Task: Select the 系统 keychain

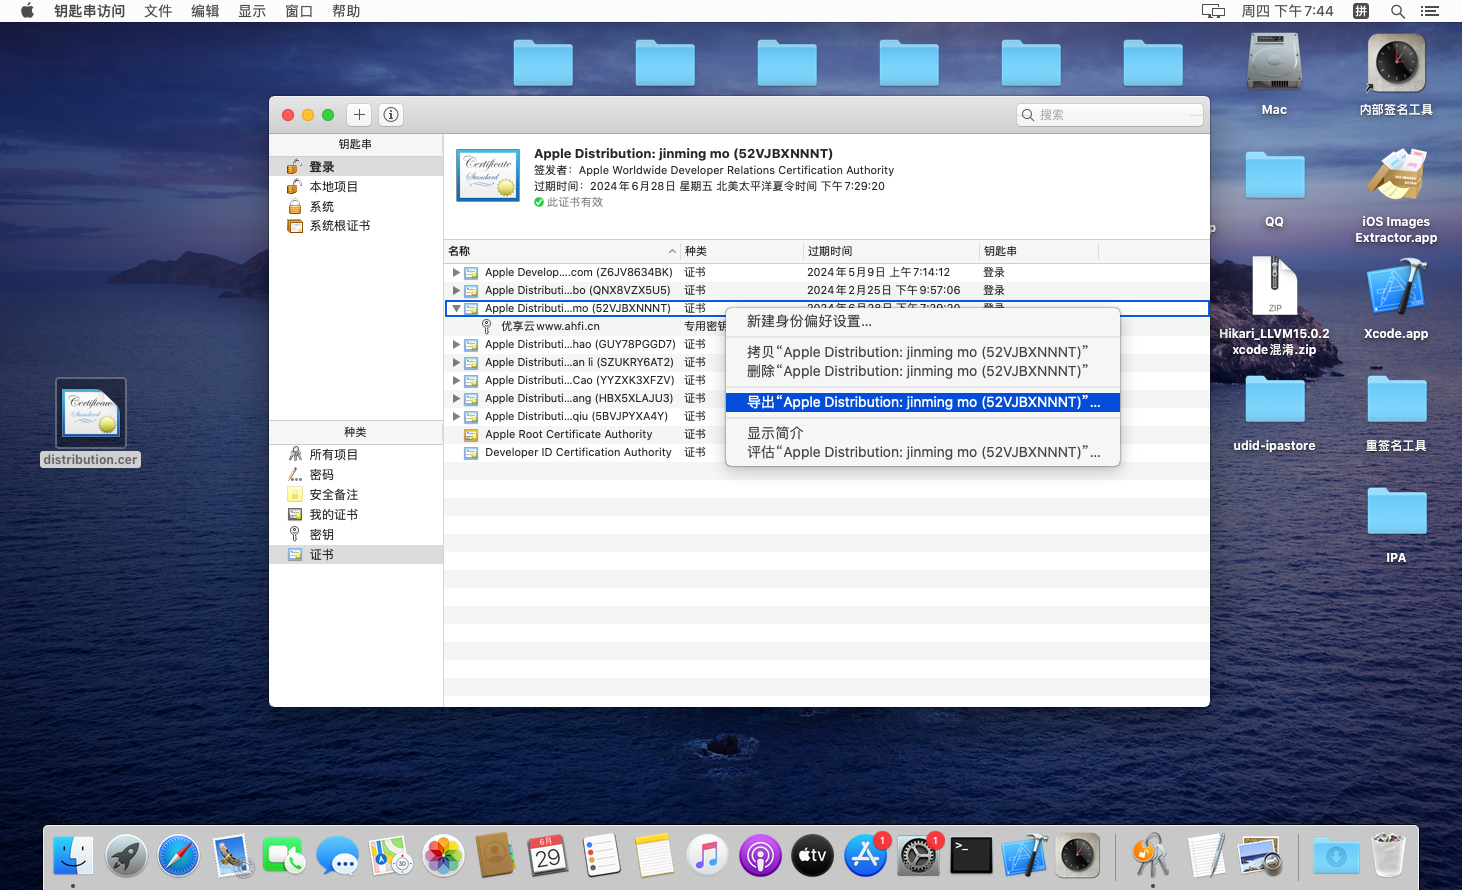Action: pyautogui.click(x=356, y=207)
